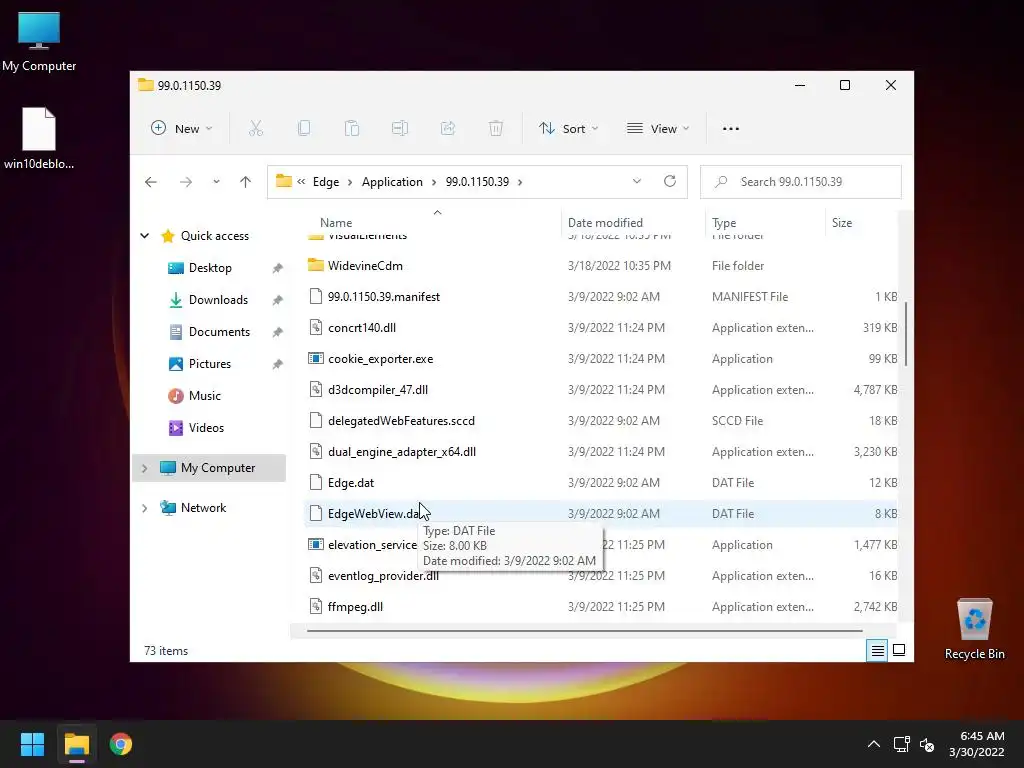1024x768 pixels.
Task: Sort by Size column header
Action: [842, 223]
